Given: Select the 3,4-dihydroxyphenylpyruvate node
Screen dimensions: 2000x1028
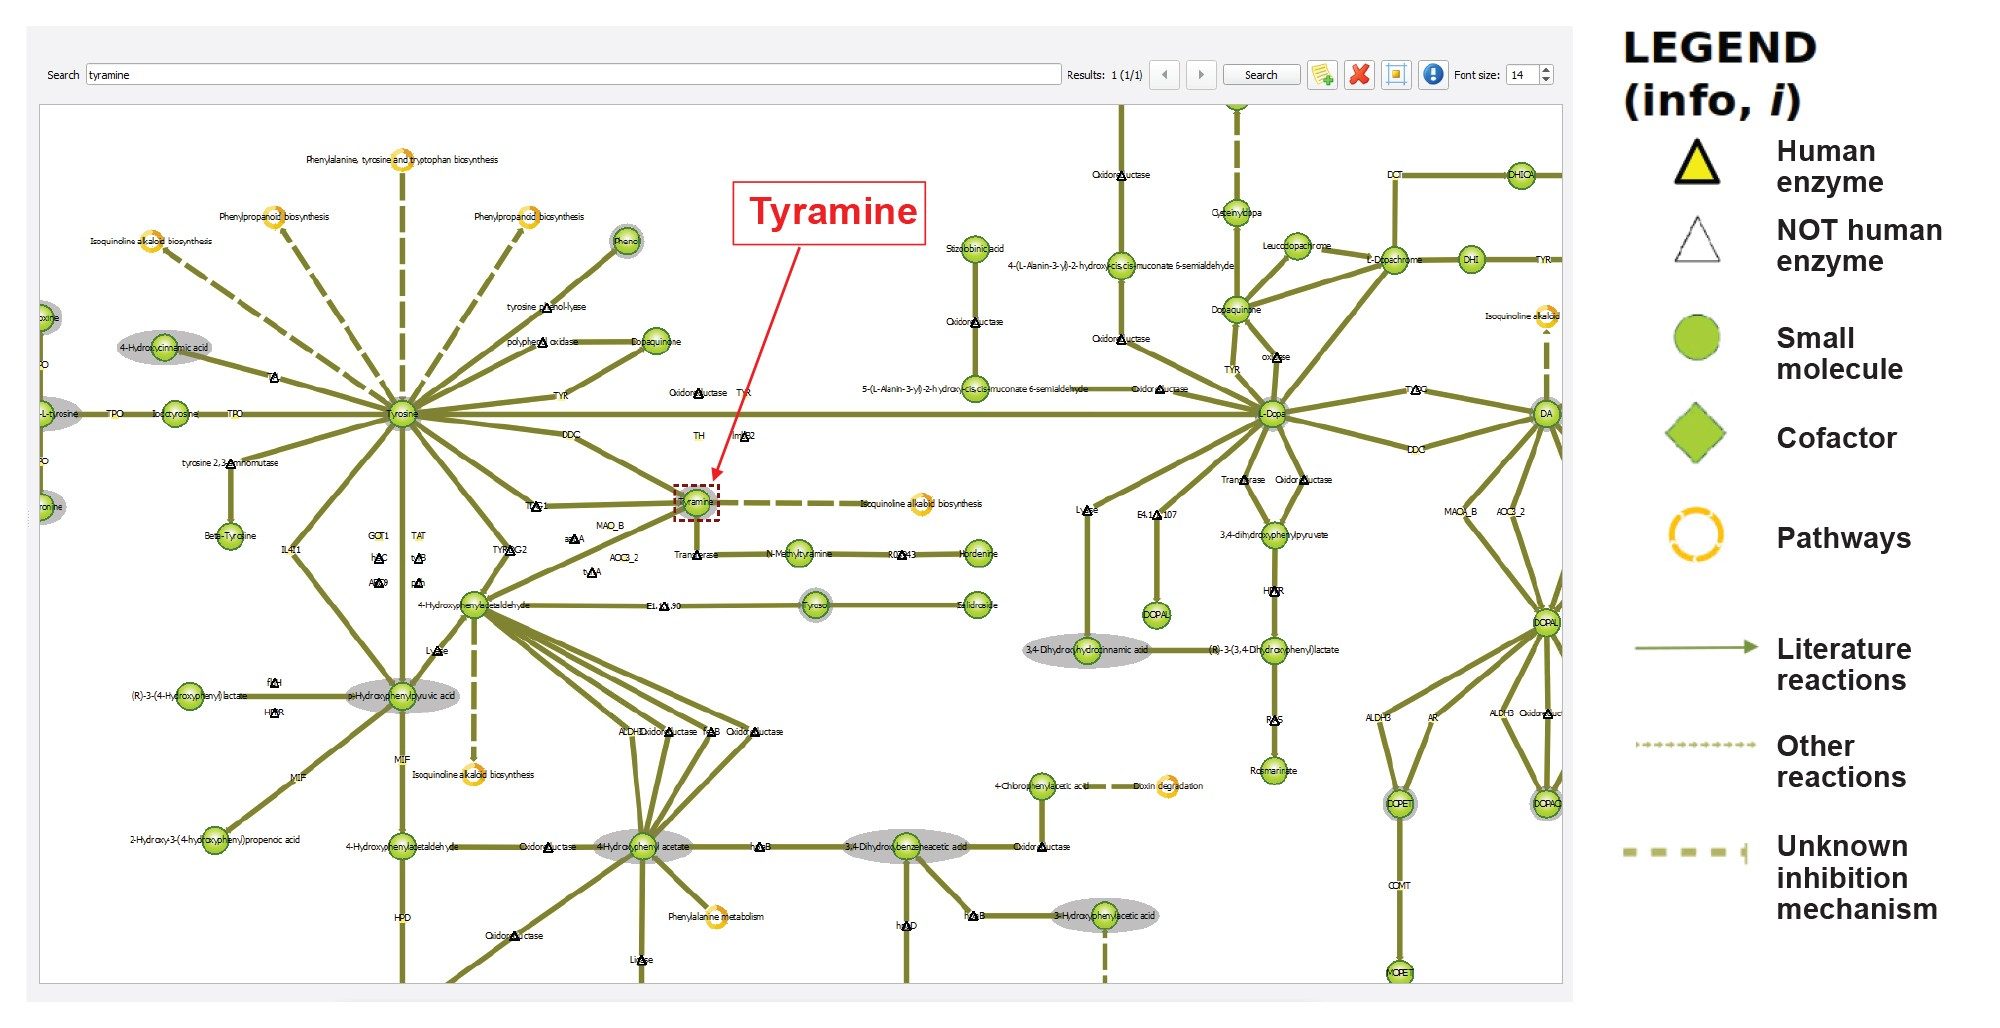Looking at the screenshot, I should coord(1274,536).
